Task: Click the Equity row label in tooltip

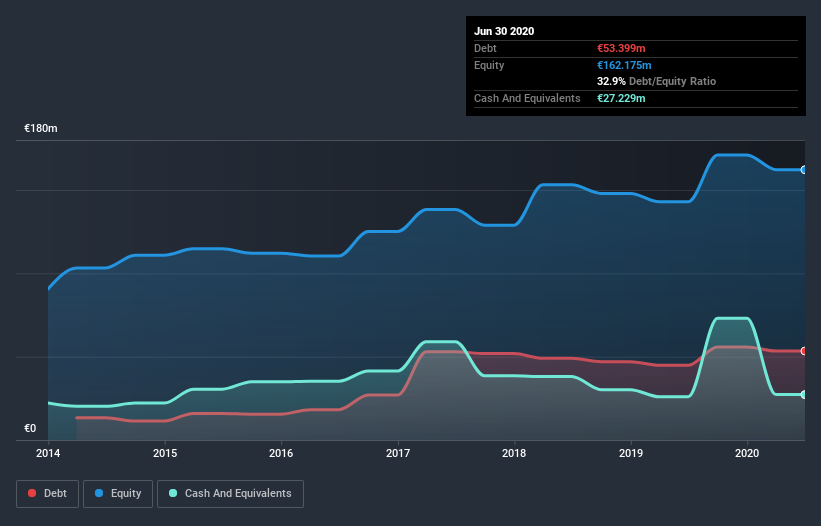Action: click(x=489, y=65)
